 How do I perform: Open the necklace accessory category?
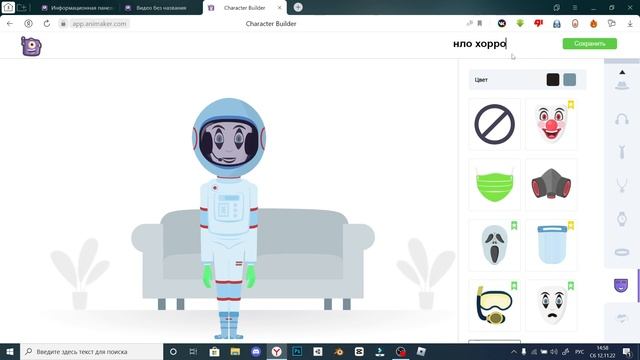(622, 185)
